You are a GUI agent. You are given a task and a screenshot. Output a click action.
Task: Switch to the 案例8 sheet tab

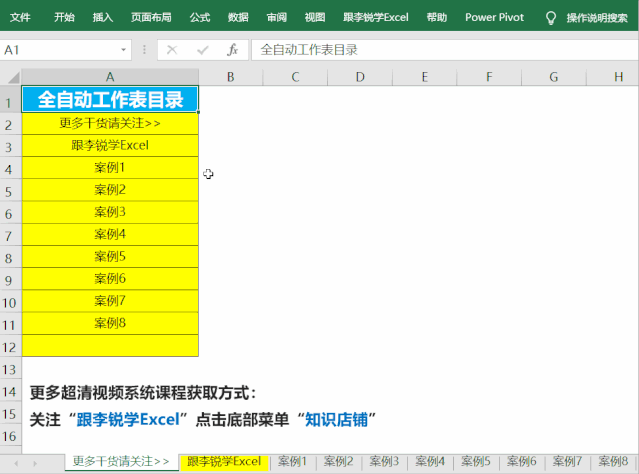[x=613, y=462]
